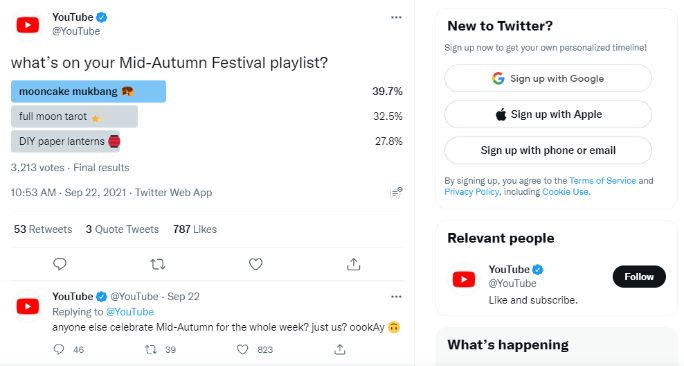The image size is (684, 366).
Task: Sign up with Google
Action: (548, 79)
